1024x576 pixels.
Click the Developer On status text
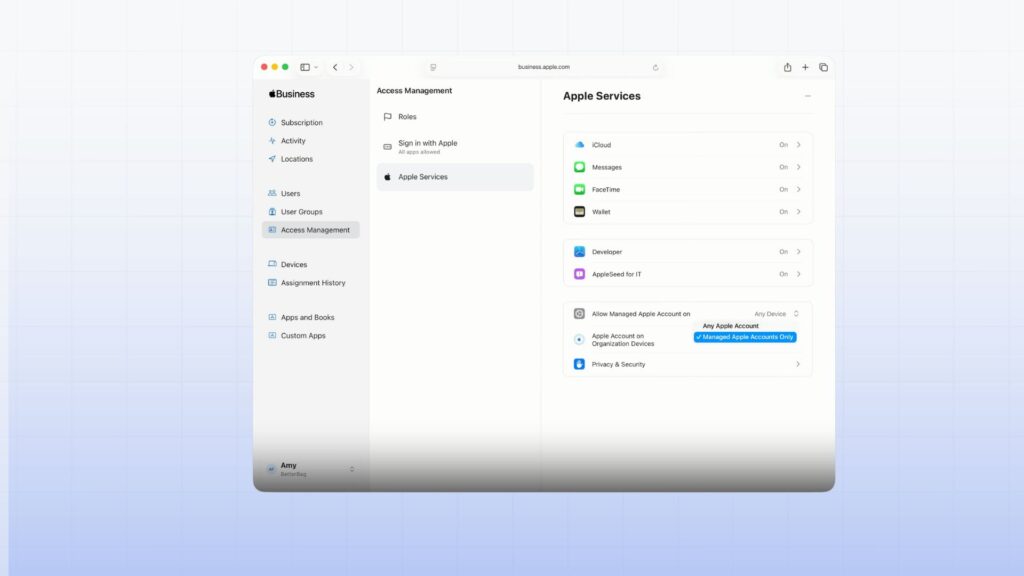[x=783, y=251]
